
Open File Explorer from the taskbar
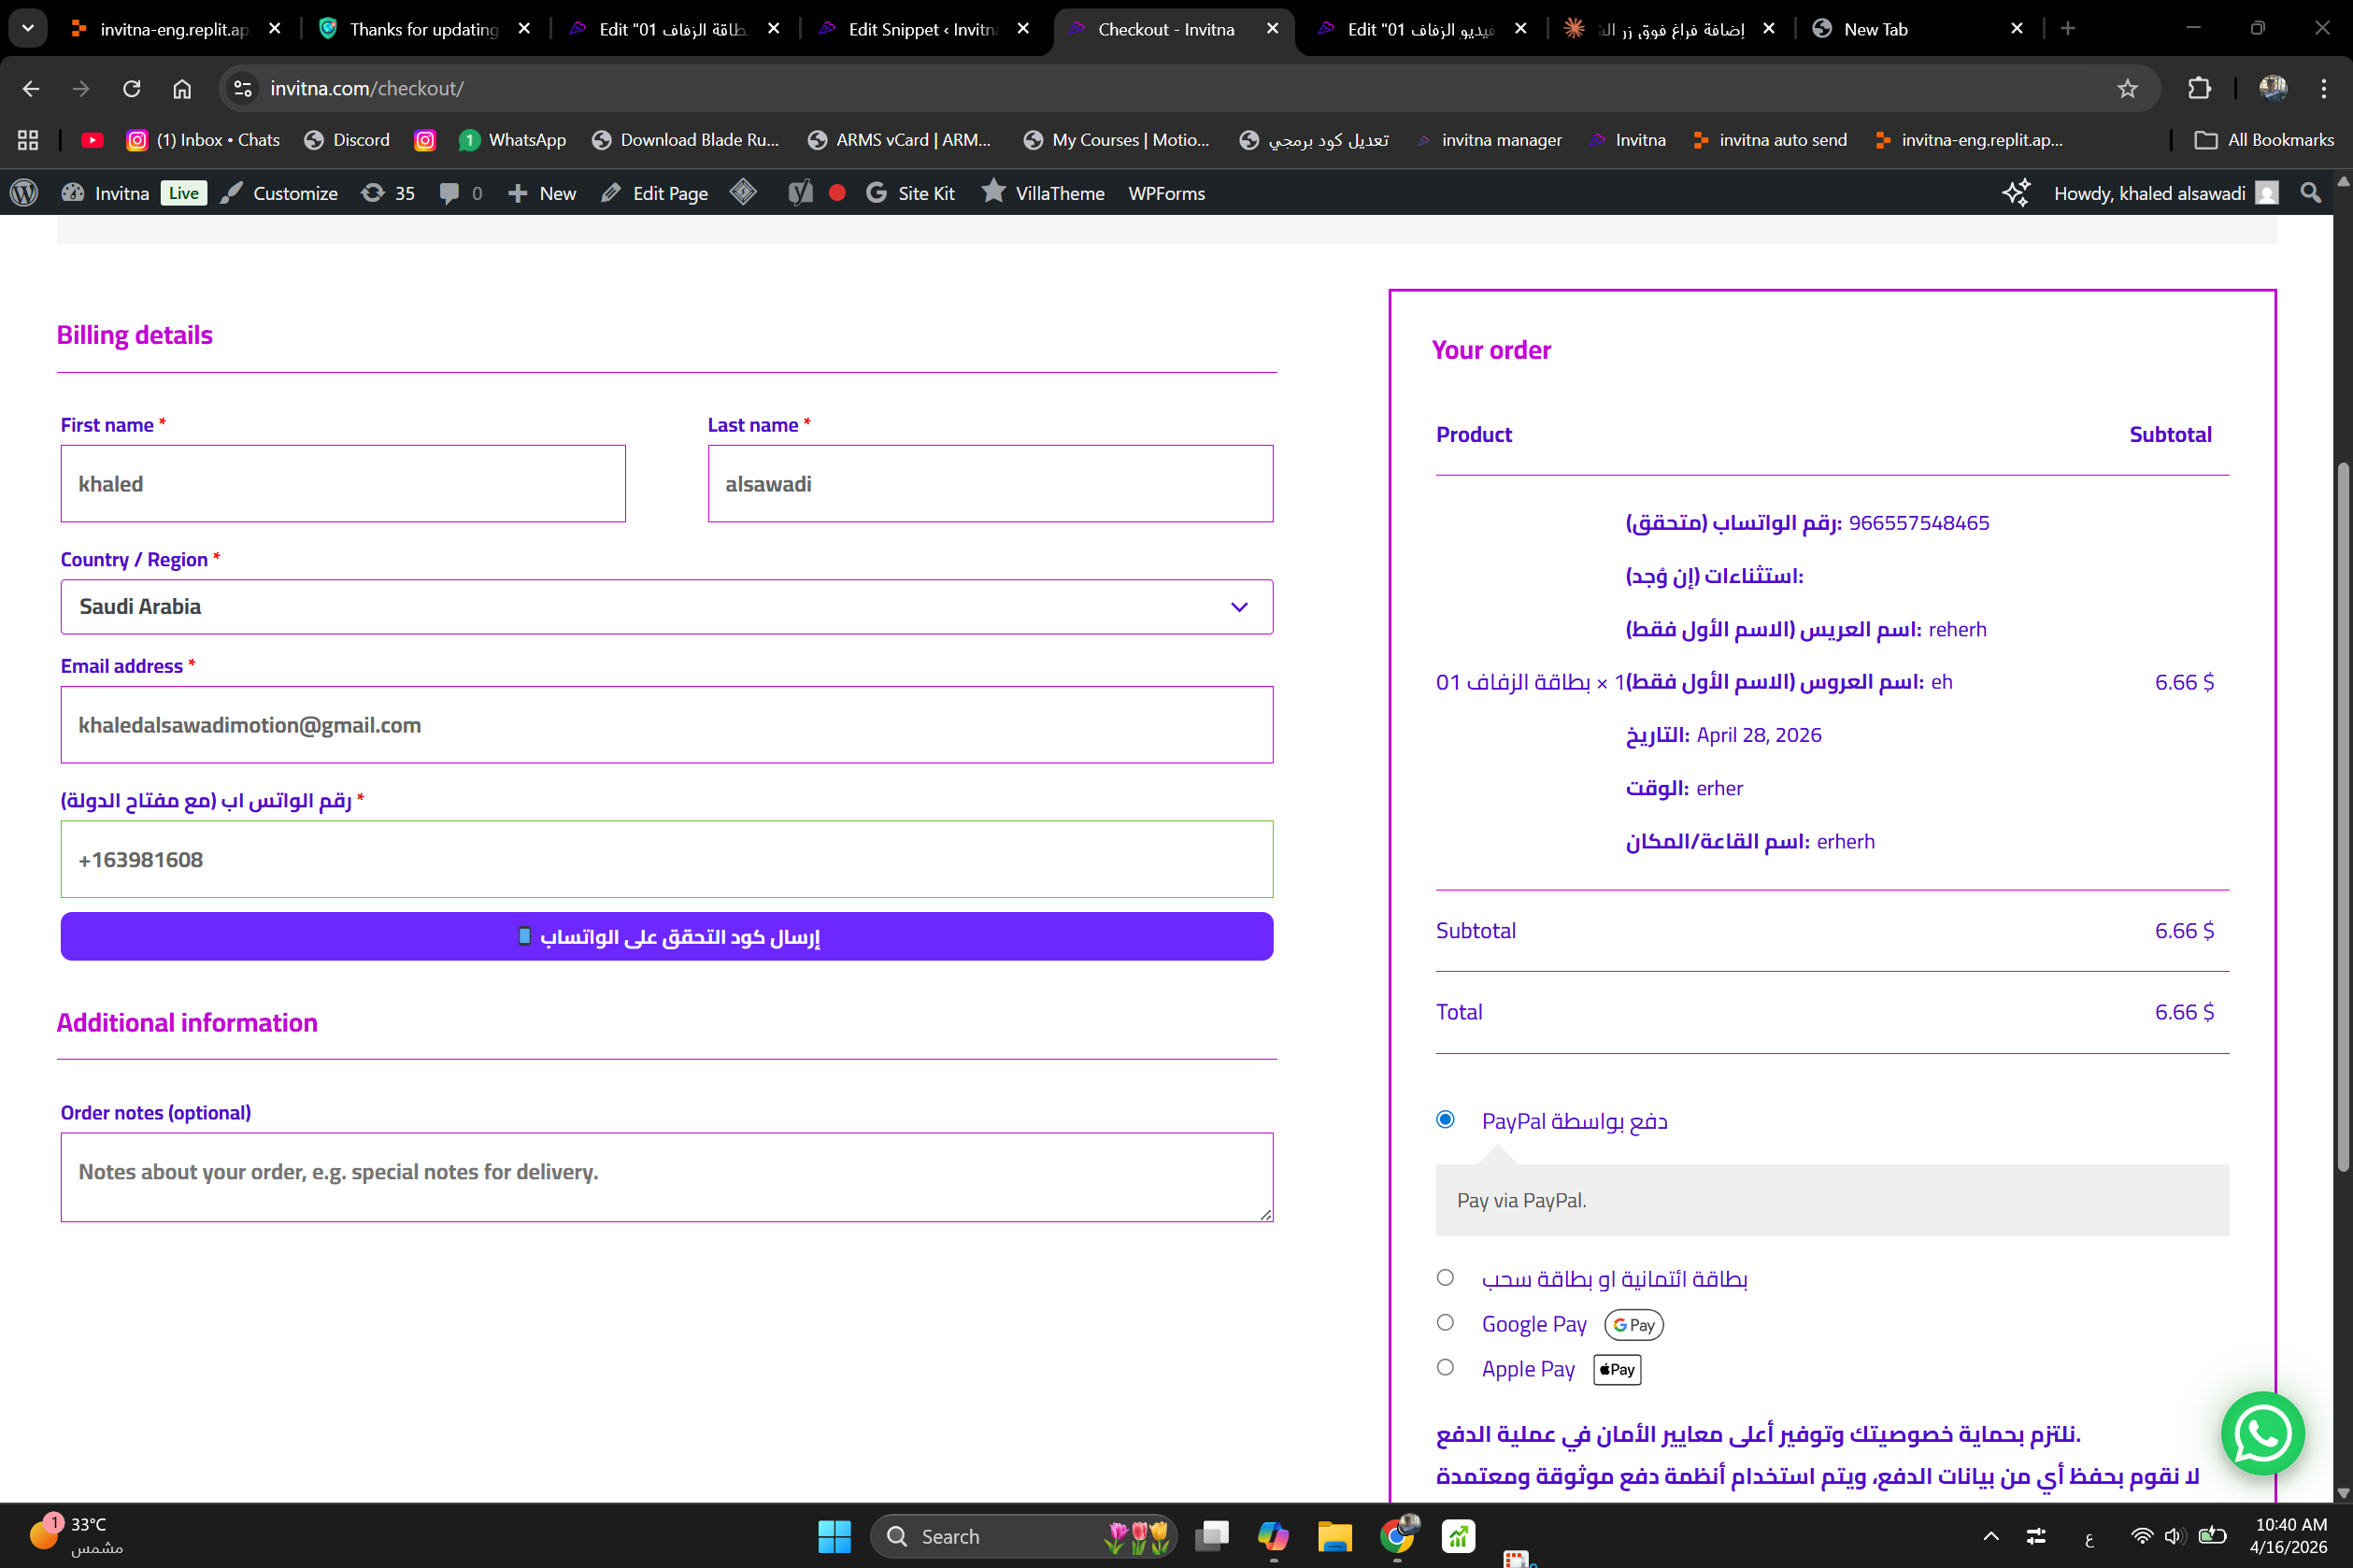[x=1334, y=1536]
